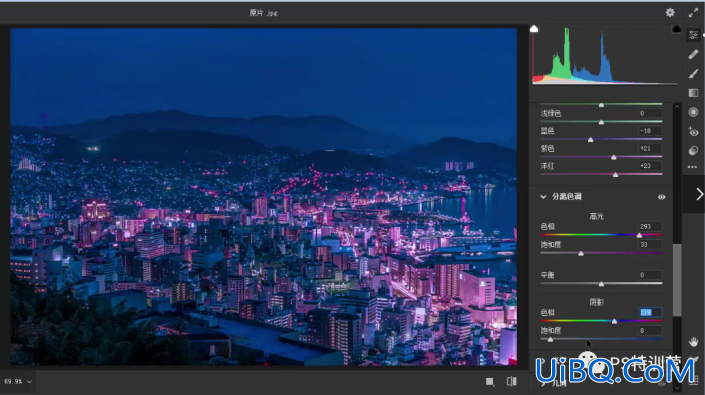
Task: Click the 阴影 饱和度 value field 8
Action: click(x=650, y=330)
